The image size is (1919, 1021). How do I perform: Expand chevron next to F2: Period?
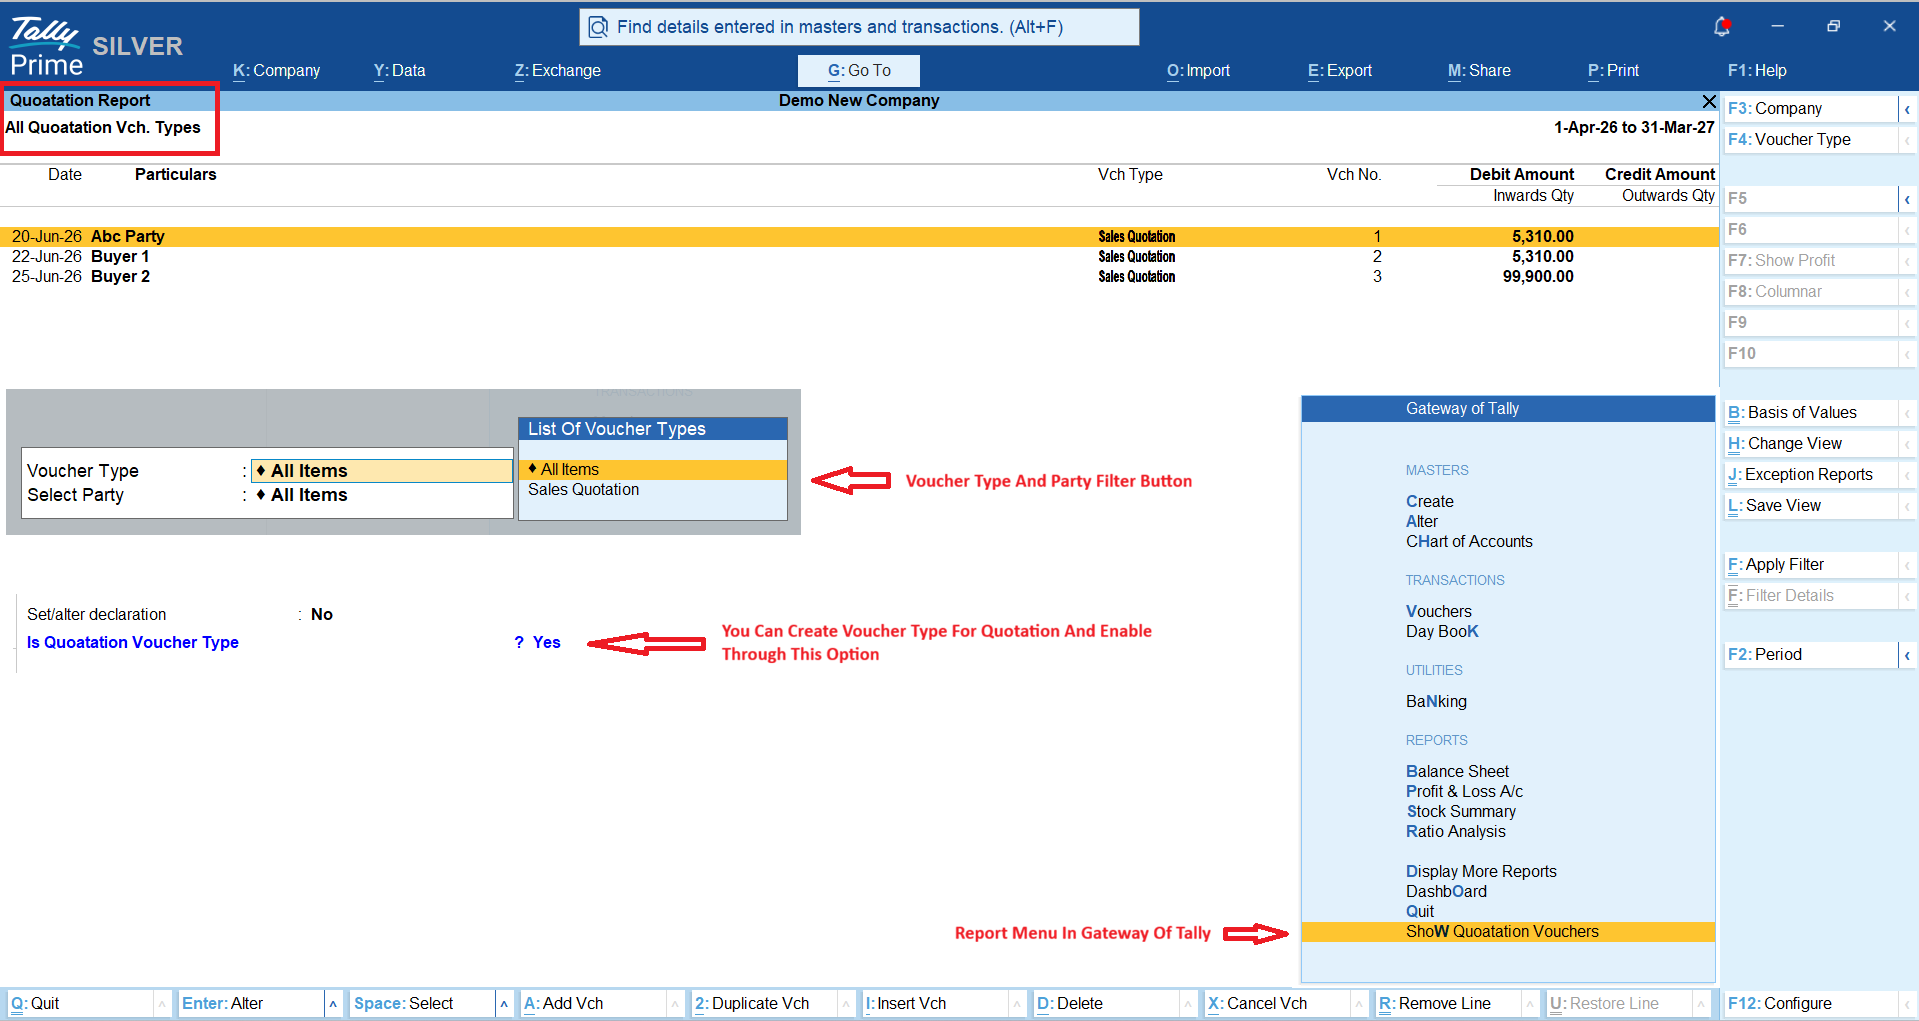point(1908,655)
